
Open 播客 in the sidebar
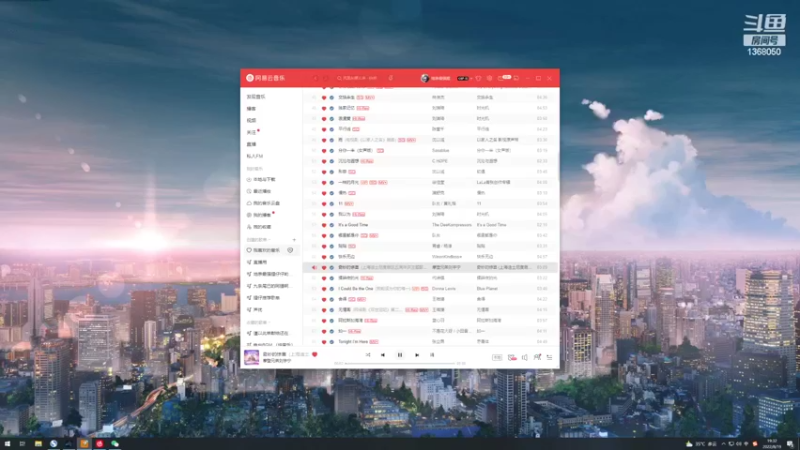pyautogui.click(x=252, y=109)
